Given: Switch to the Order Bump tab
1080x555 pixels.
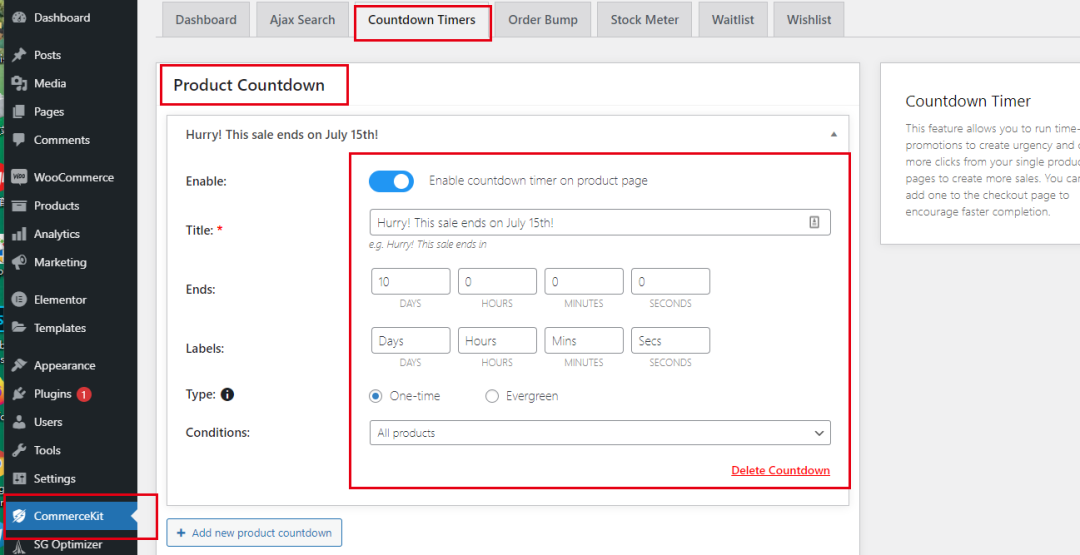Looking at the screenshot, I should pos(542,20).
